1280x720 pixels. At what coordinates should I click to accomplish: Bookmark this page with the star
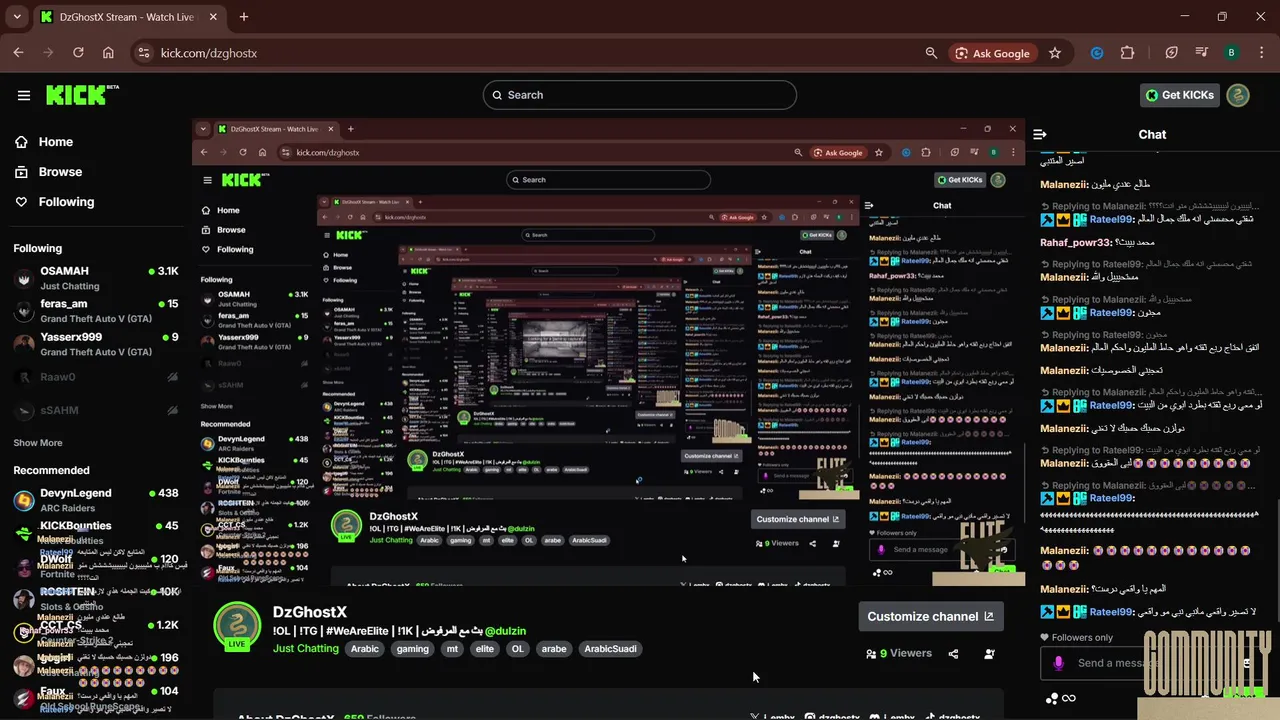(1055, 53)
